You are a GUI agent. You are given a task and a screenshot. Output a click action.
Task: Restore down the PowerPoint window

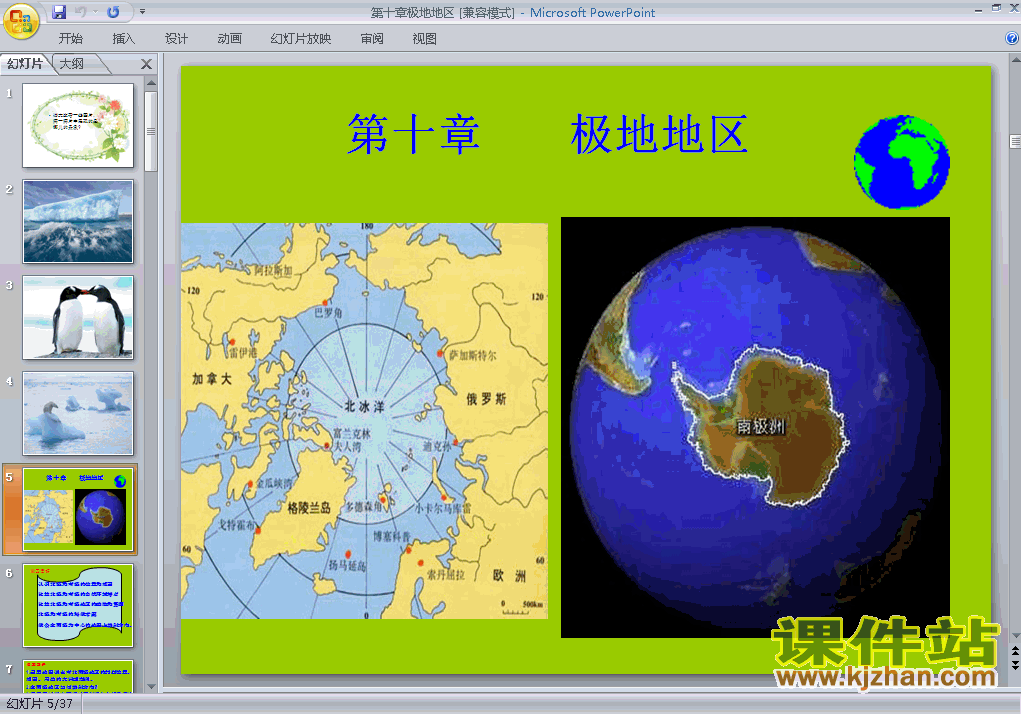click(x=996, y=8)
